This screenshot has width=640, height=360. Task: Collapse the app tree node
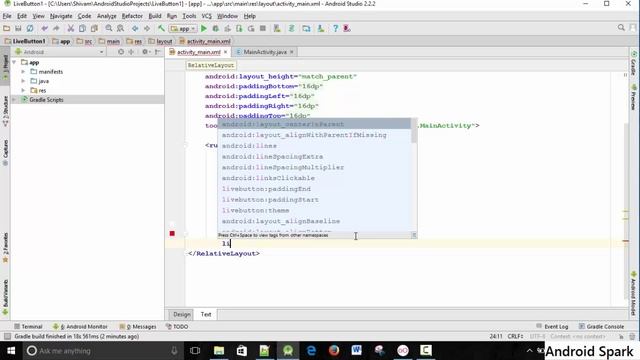[x=15, y=62]
